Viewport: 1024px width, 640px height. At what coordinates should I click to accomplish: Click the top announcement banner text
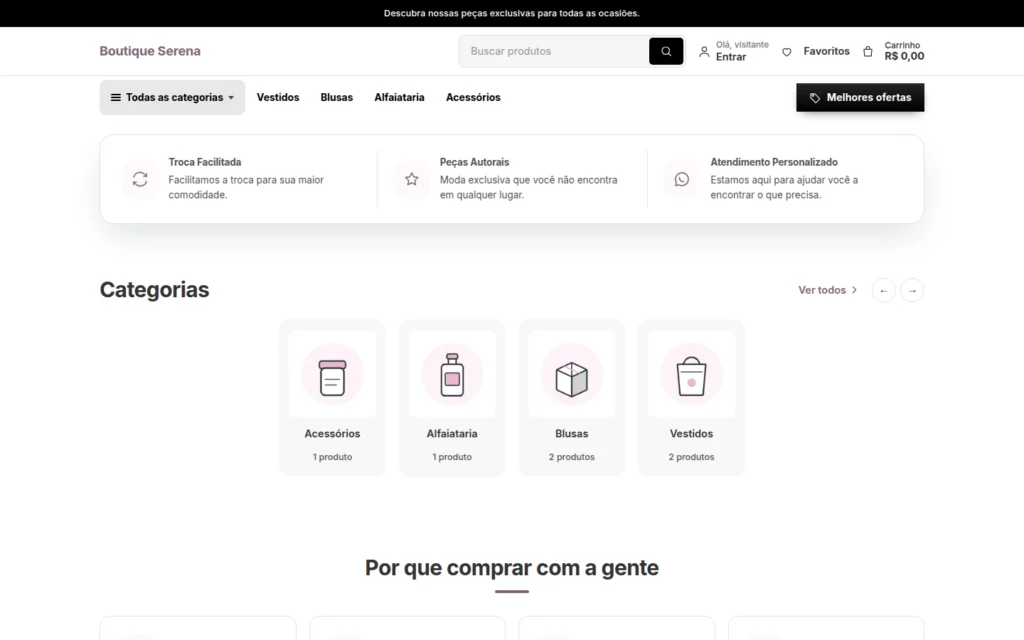511,13
